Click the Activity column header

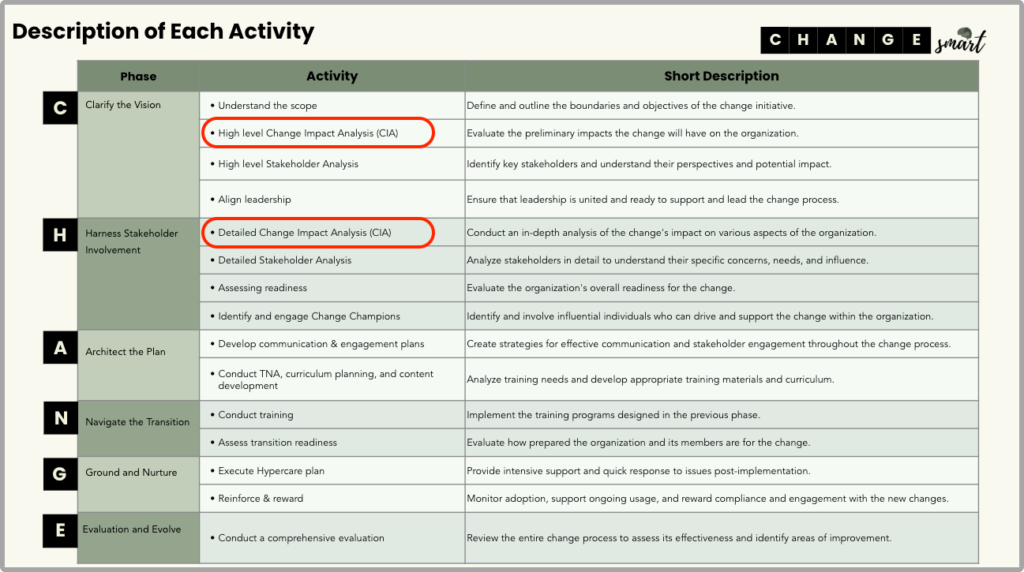coord(331,76)
